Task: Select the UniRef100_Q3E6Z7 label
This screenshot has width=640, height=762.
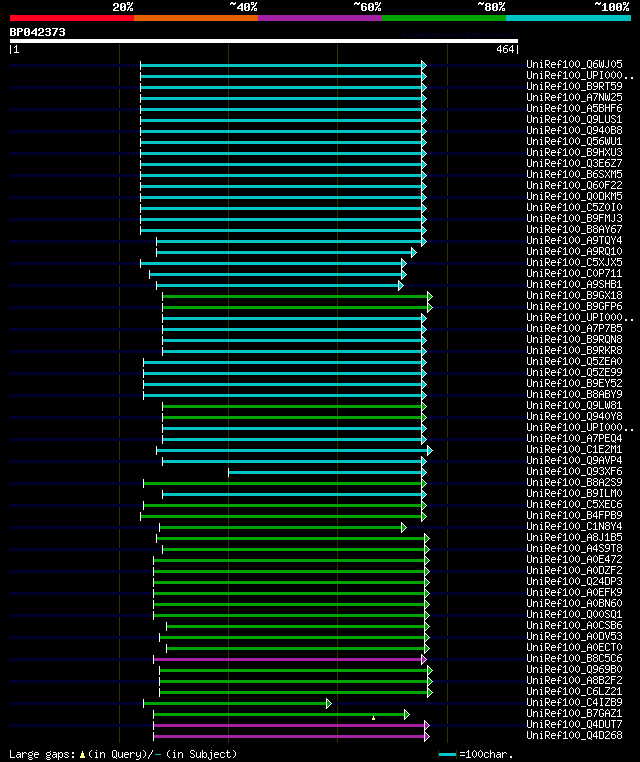Action: point(574,163)
